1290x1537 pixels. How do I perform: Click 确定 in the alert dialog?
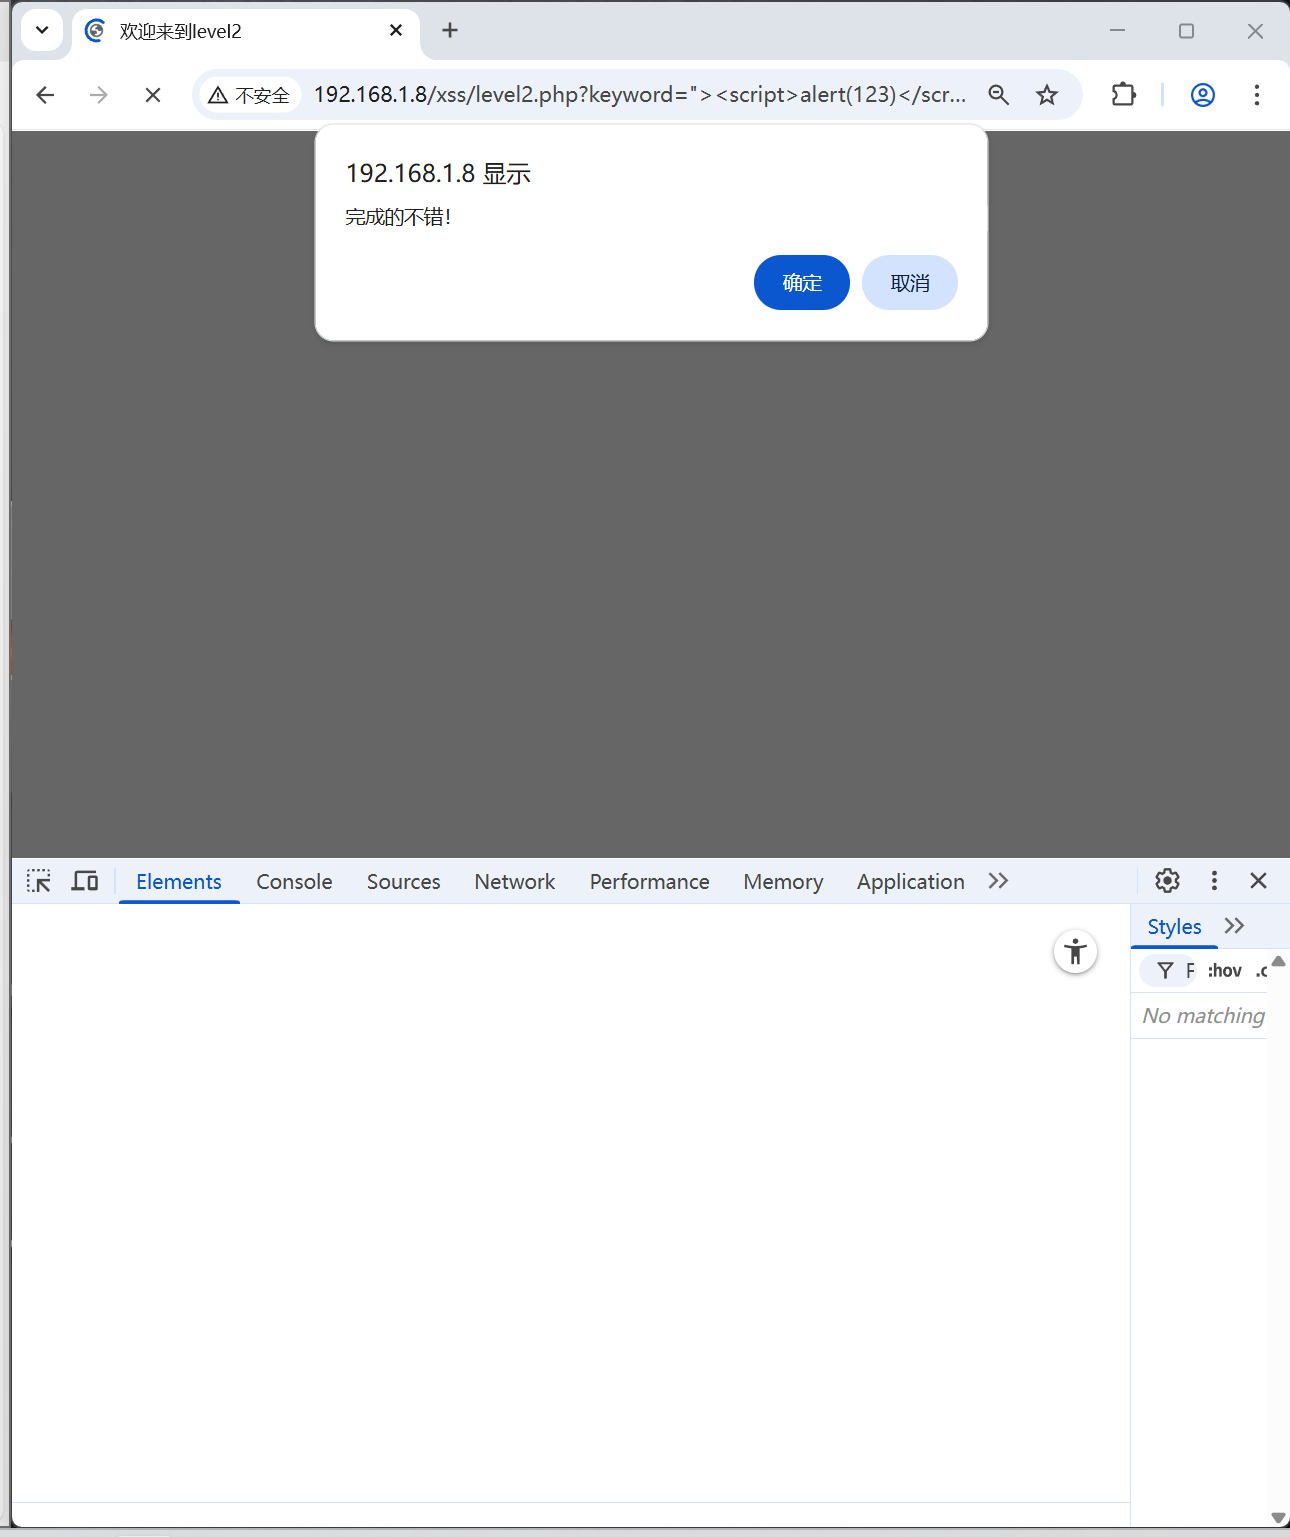[801, 282]
